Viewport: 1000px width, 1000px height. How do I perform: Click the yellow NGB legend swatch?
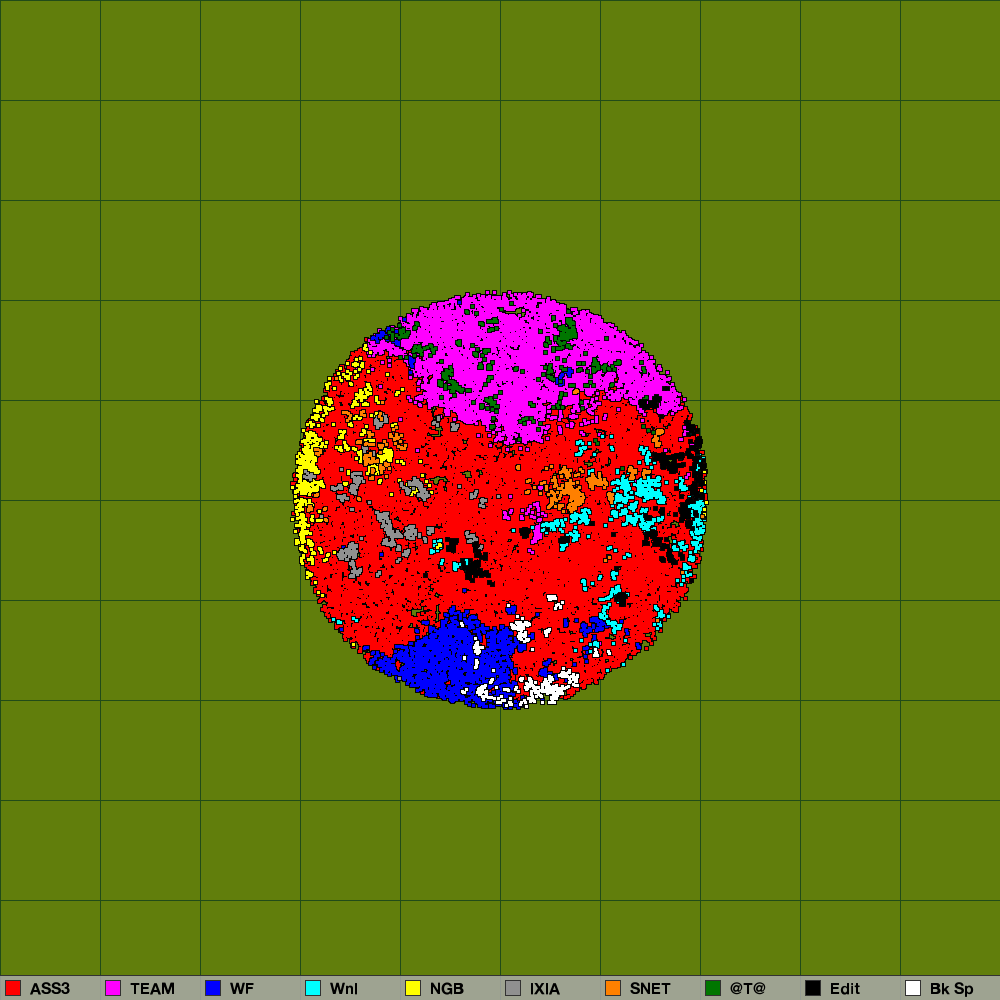tap(413, 988)
